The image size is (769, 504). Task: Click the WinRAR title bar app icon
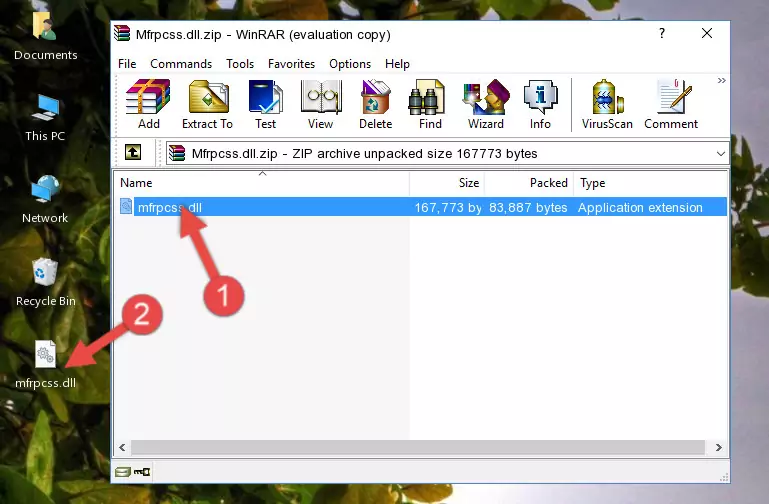[x=122, y=34]
